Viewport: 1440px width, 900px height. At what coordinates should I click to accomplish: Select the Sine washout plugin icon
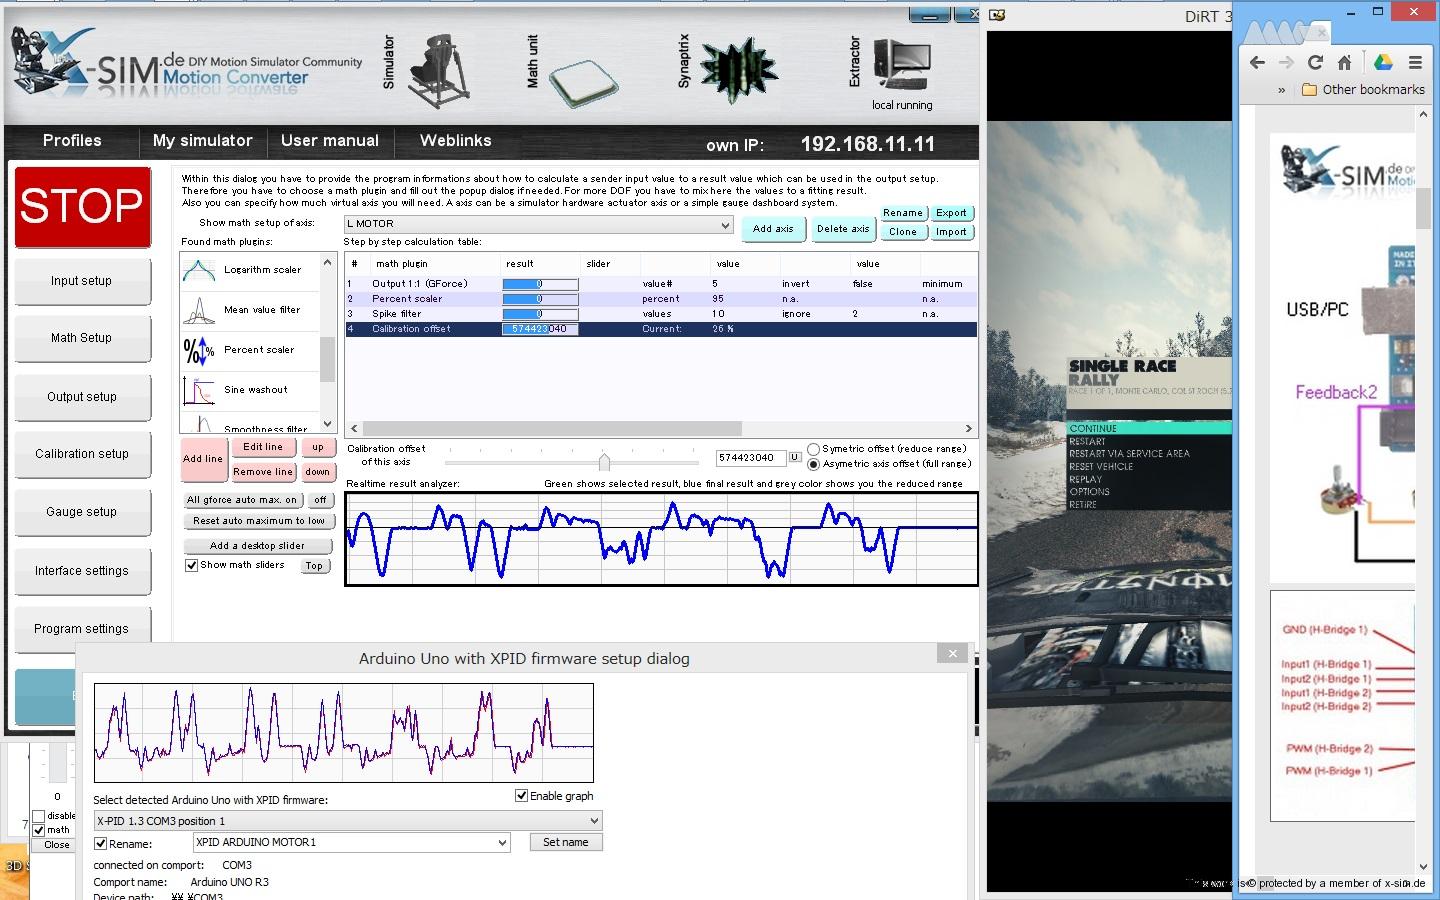point(199,391)
